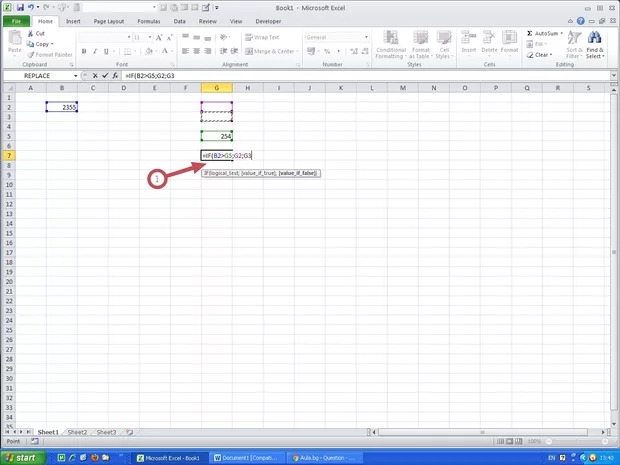Select cell B2 containing 2355
Viewport: 620px width, 465px height.
click(62, 107)
